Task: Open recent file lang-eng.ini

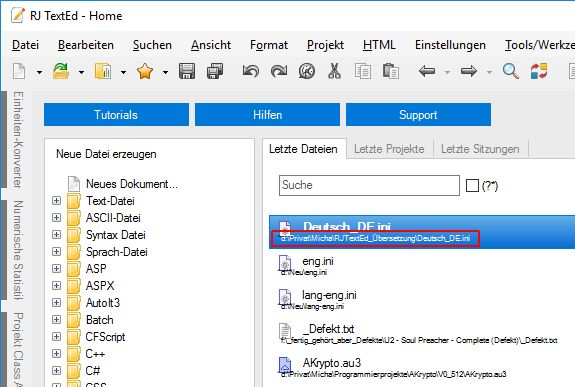Action: point(422,300)
